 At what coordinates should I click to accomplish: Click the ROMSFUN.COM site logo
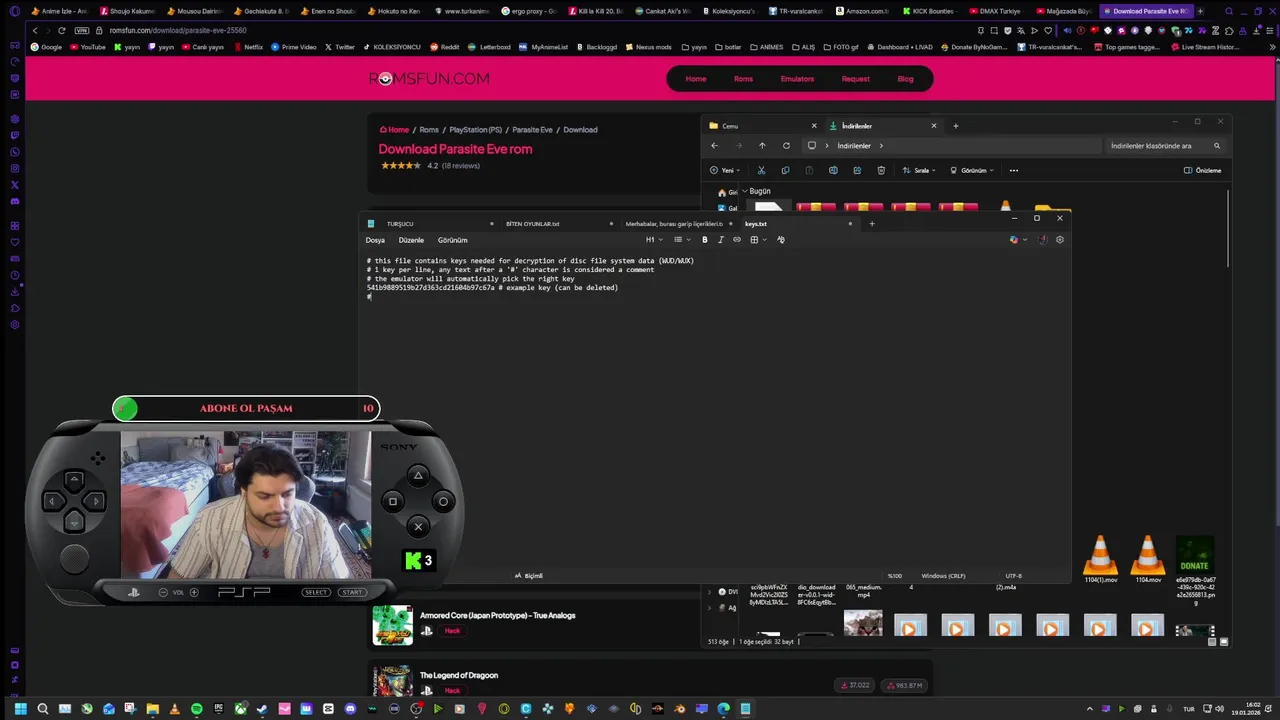click(x=429, y=79)
